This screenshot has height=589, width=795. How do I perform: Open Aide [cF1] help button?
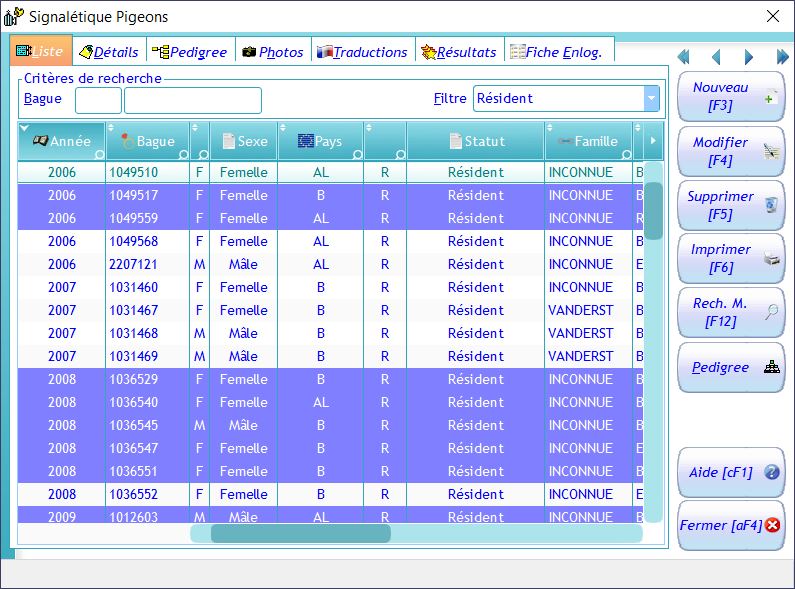[x=731, y=472]
